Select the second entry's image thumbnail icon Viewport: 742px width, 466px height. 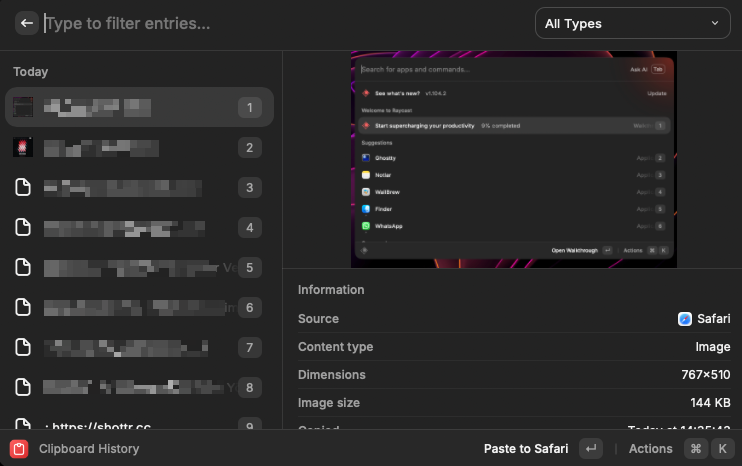[23, 148]
